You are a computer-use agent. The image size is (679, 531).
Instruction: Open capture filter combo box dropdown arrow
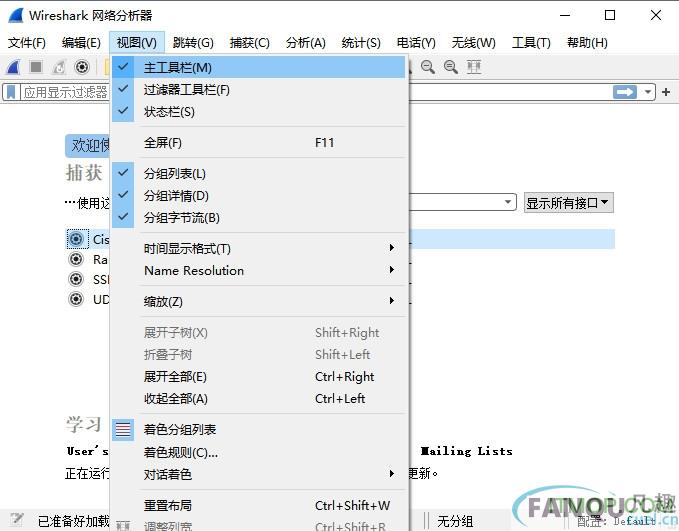(508, 202)
